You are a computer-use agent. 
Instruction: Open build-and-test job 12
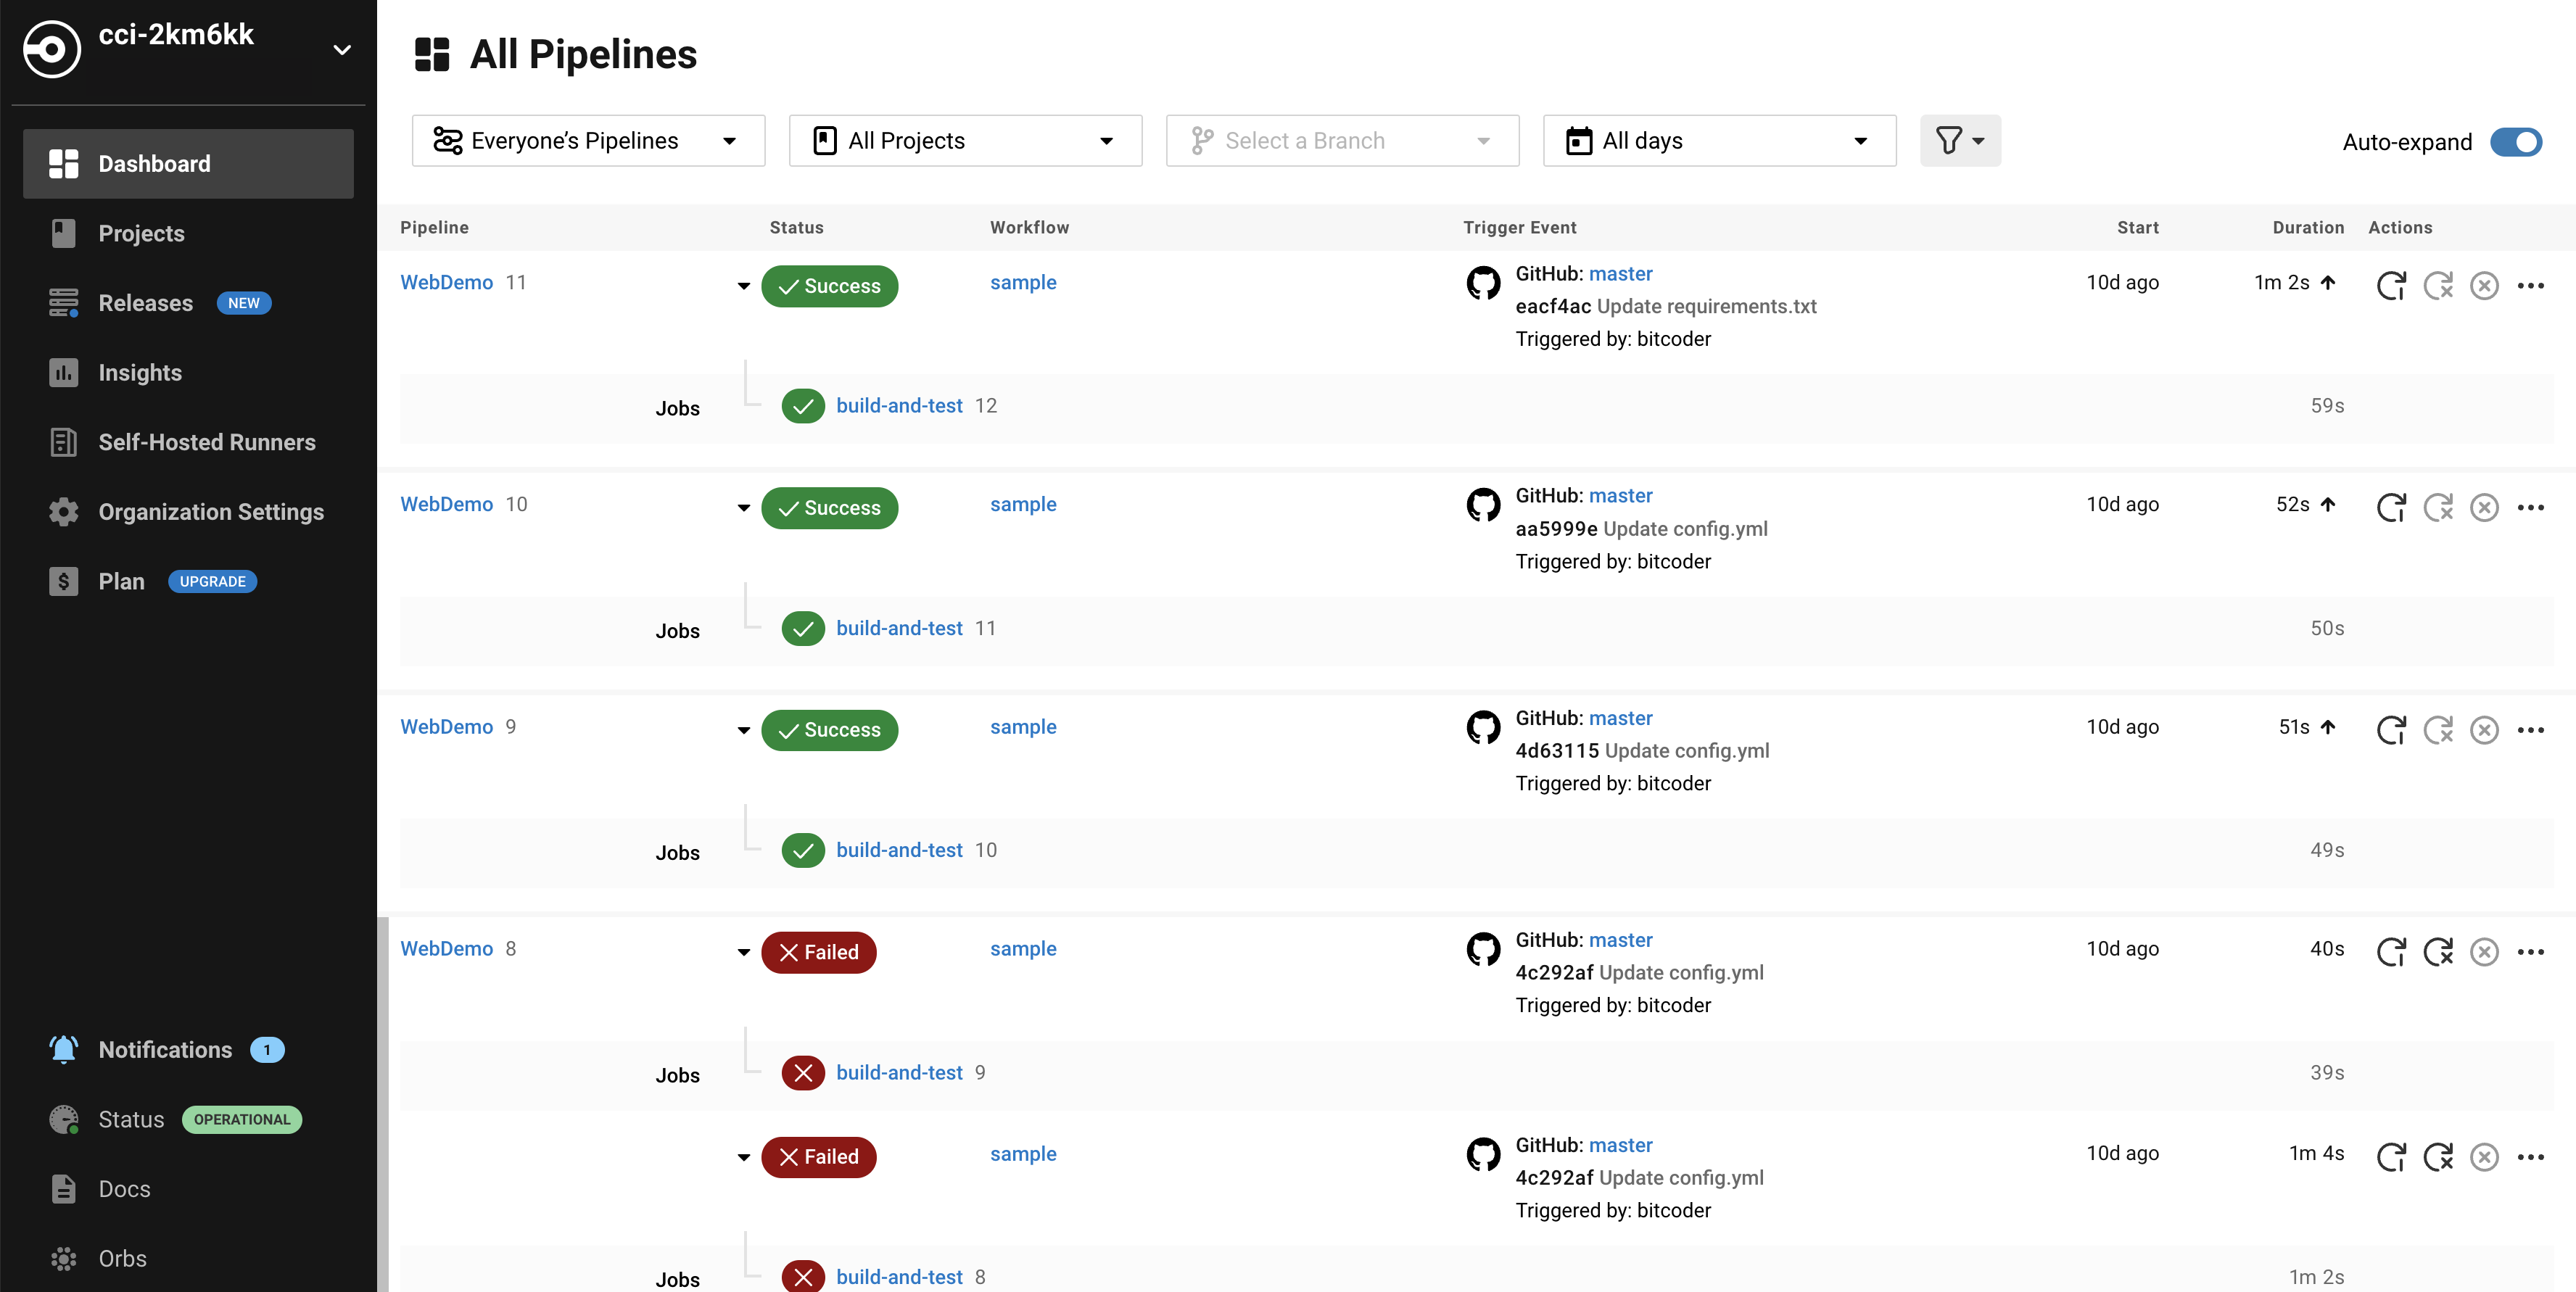pos(899,406)
